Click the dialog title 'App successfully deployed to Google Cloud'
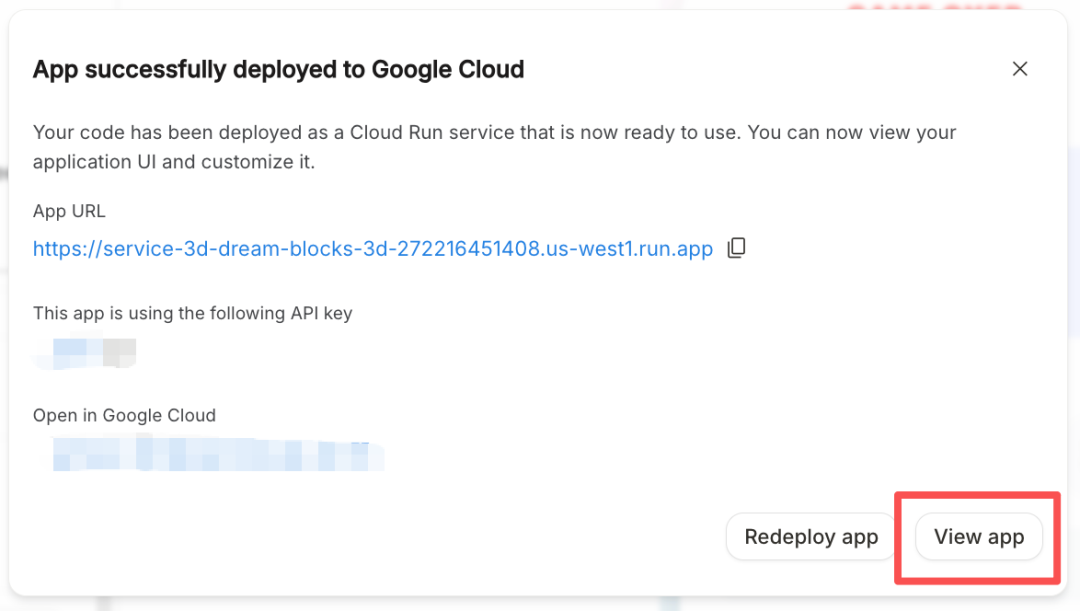 (x=278, y=70)
